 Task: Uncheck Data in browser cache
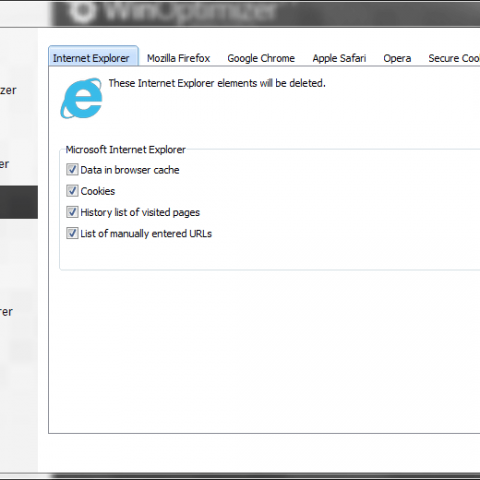72,170
